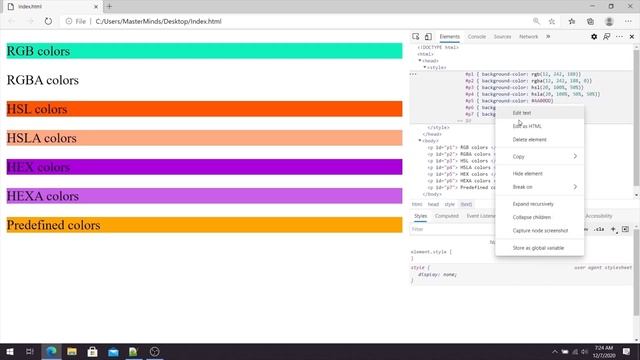Close the Index.html tab
640x360 pixels.
click(x=96, y=7)
